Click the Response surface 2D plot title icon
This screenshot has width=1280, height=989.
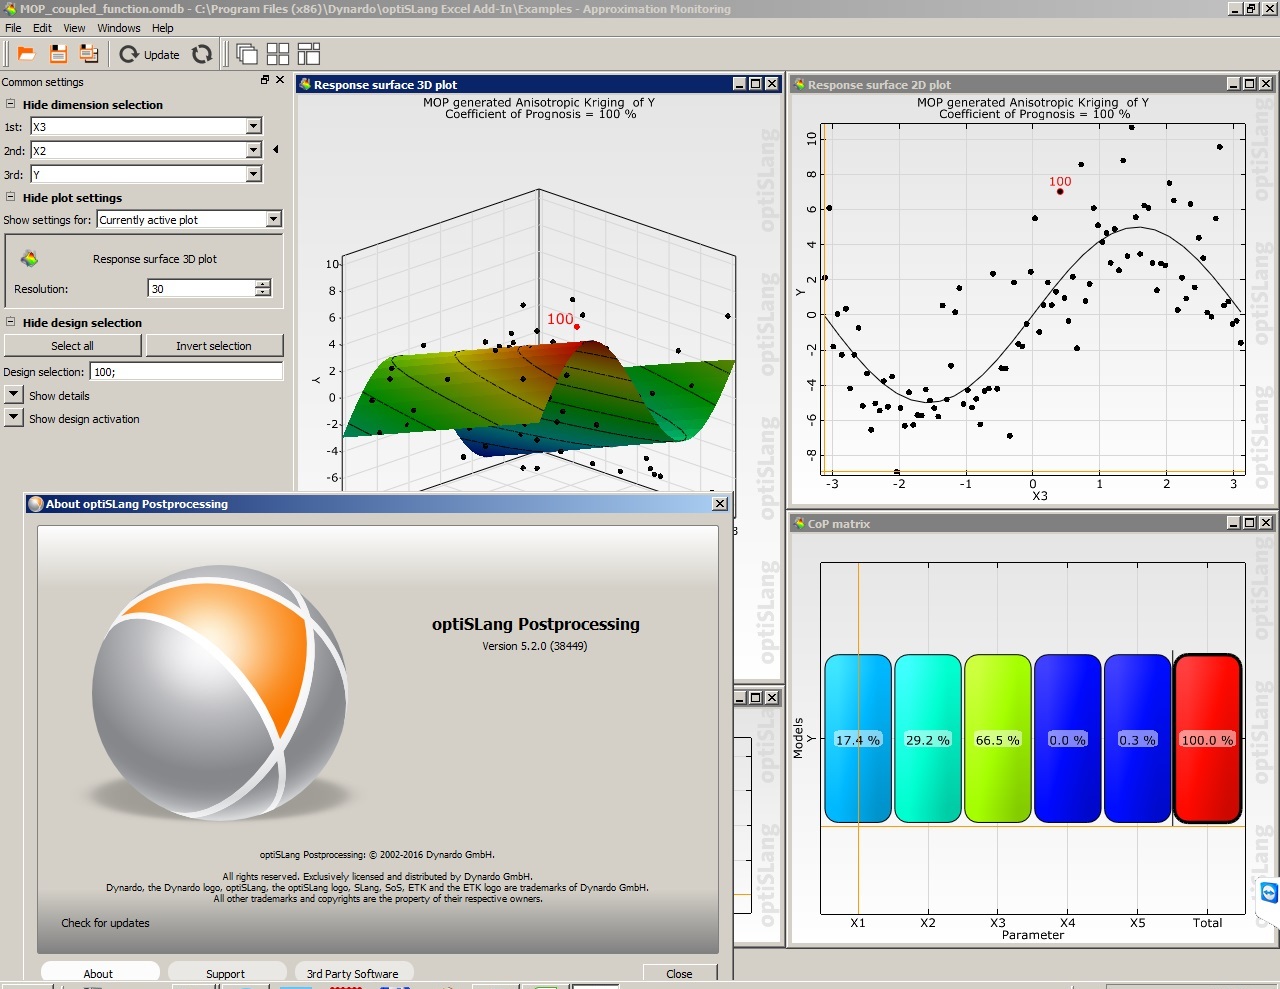pyautogui.click(x=799, y=84)
